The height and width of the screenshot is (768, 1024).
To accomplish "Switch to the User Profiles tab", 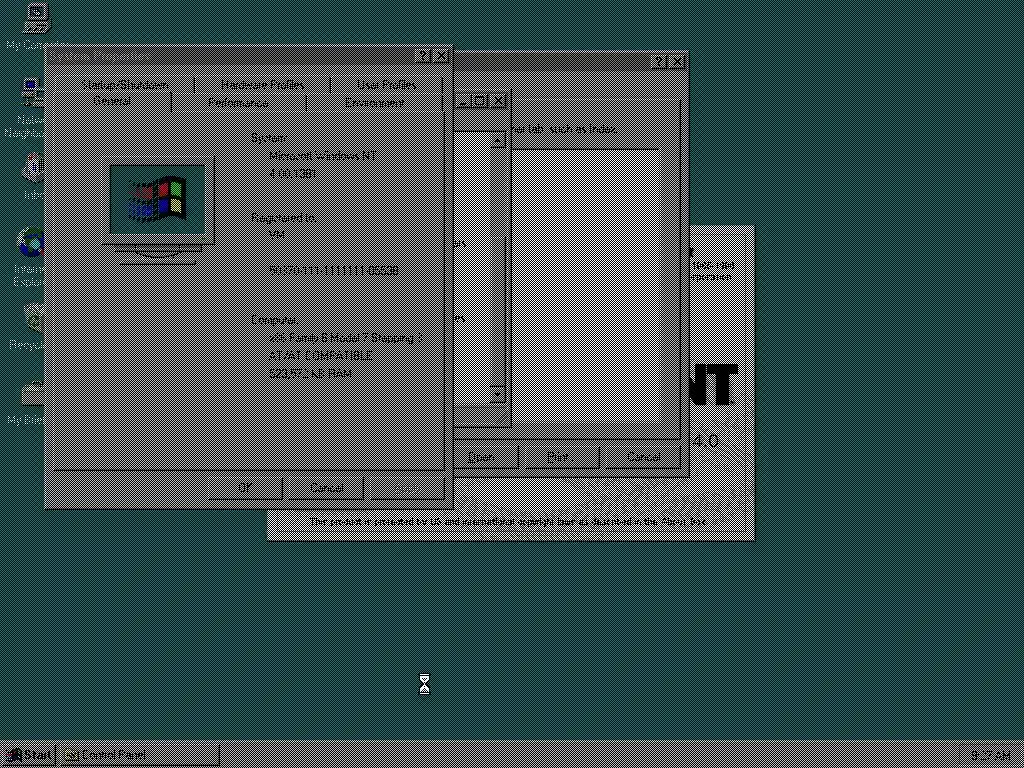I will pyautogui.click(x=386, y=86).
